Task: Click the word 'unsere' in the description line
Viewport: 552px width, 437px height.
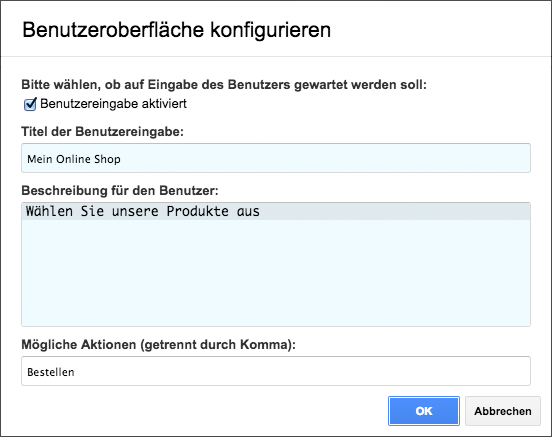Action: pos(135,211)
